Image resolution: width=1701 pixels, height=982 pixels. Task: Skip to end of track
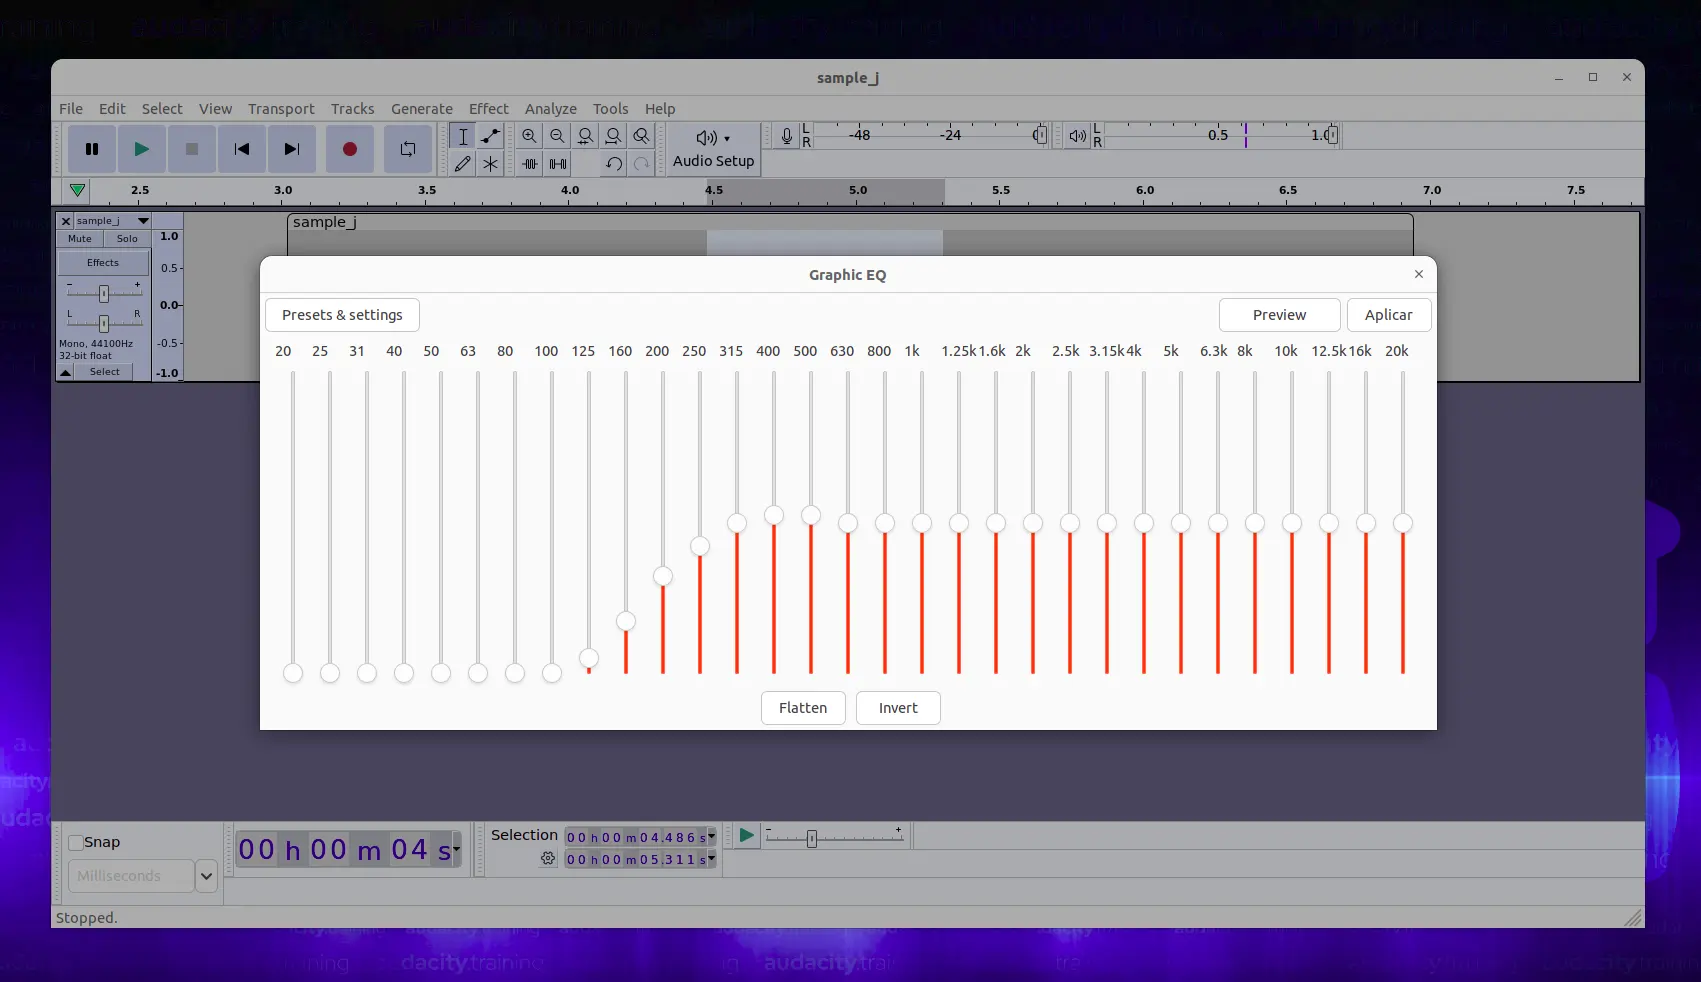[292, 149]
